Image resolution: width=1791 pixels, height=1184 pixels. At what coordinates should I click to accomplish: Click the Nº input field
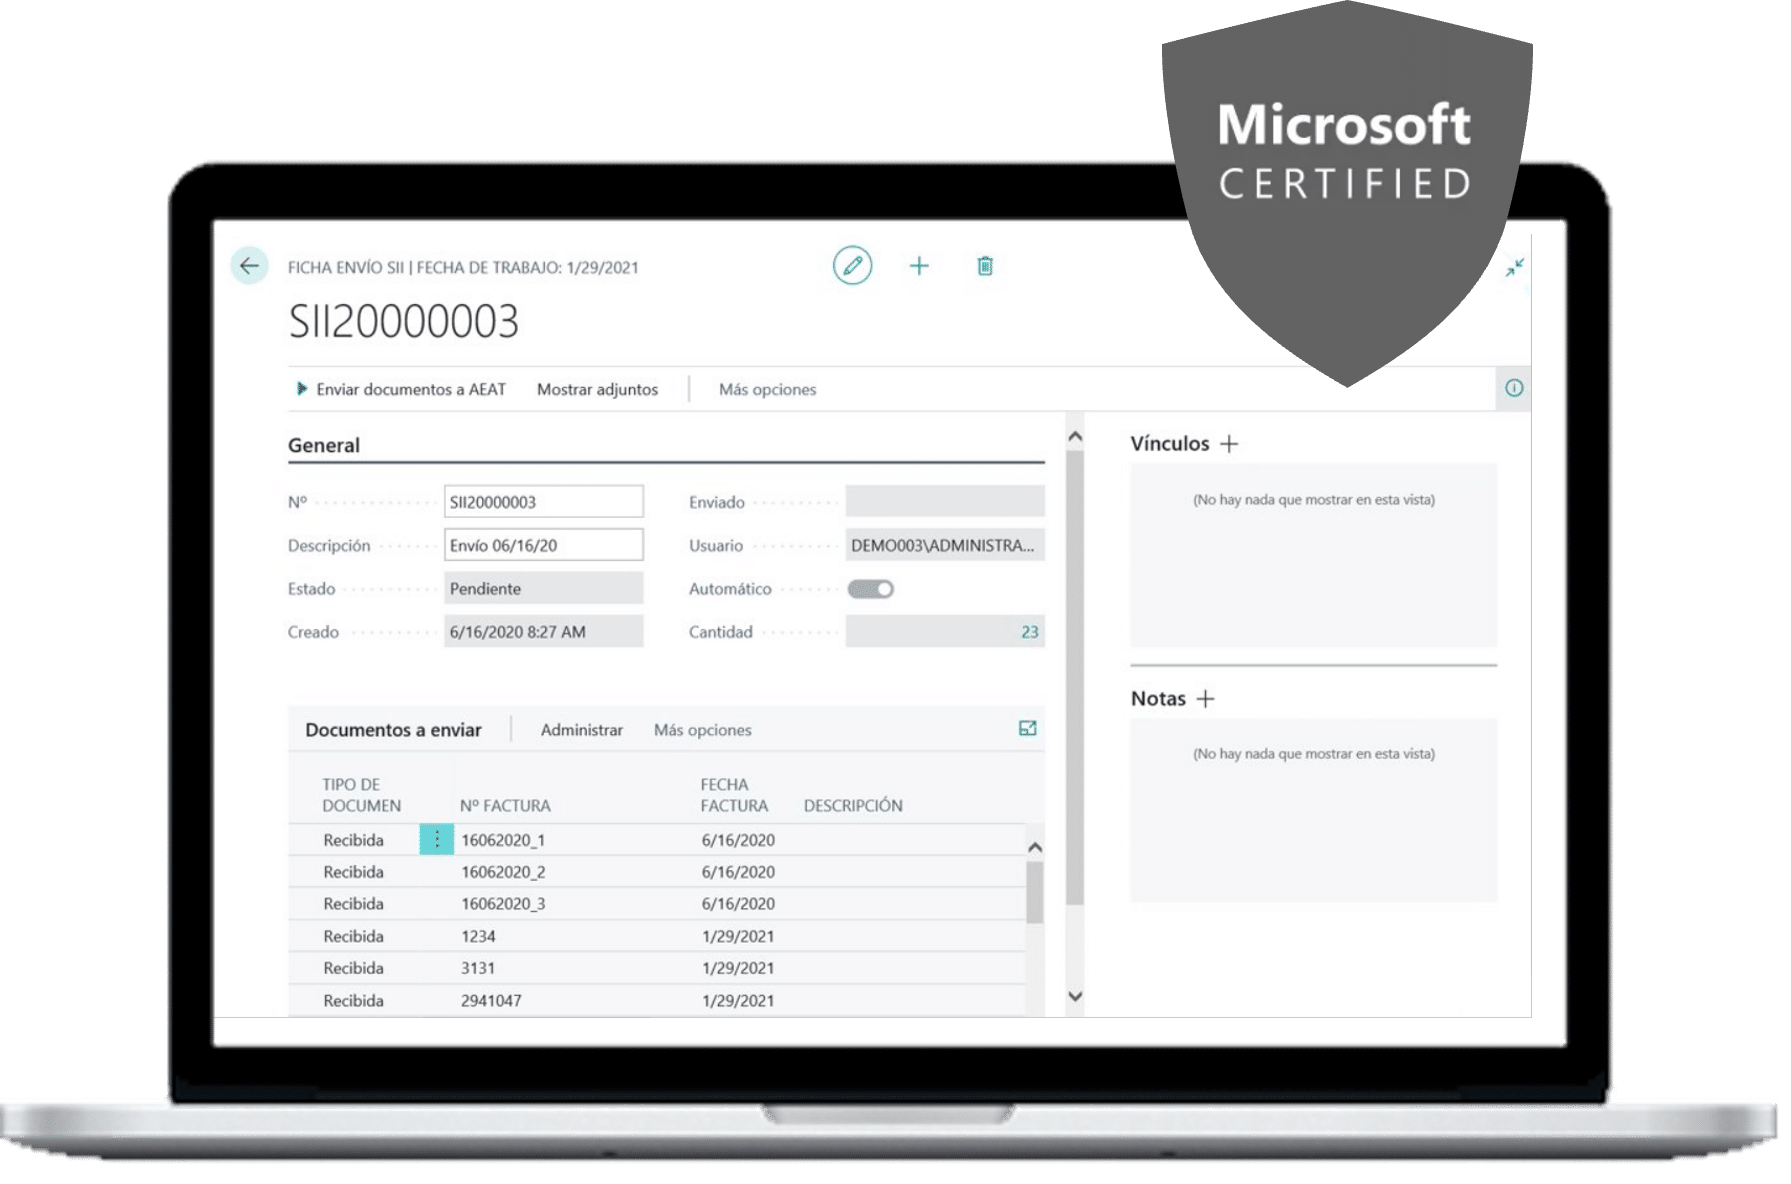pos(543,502)
